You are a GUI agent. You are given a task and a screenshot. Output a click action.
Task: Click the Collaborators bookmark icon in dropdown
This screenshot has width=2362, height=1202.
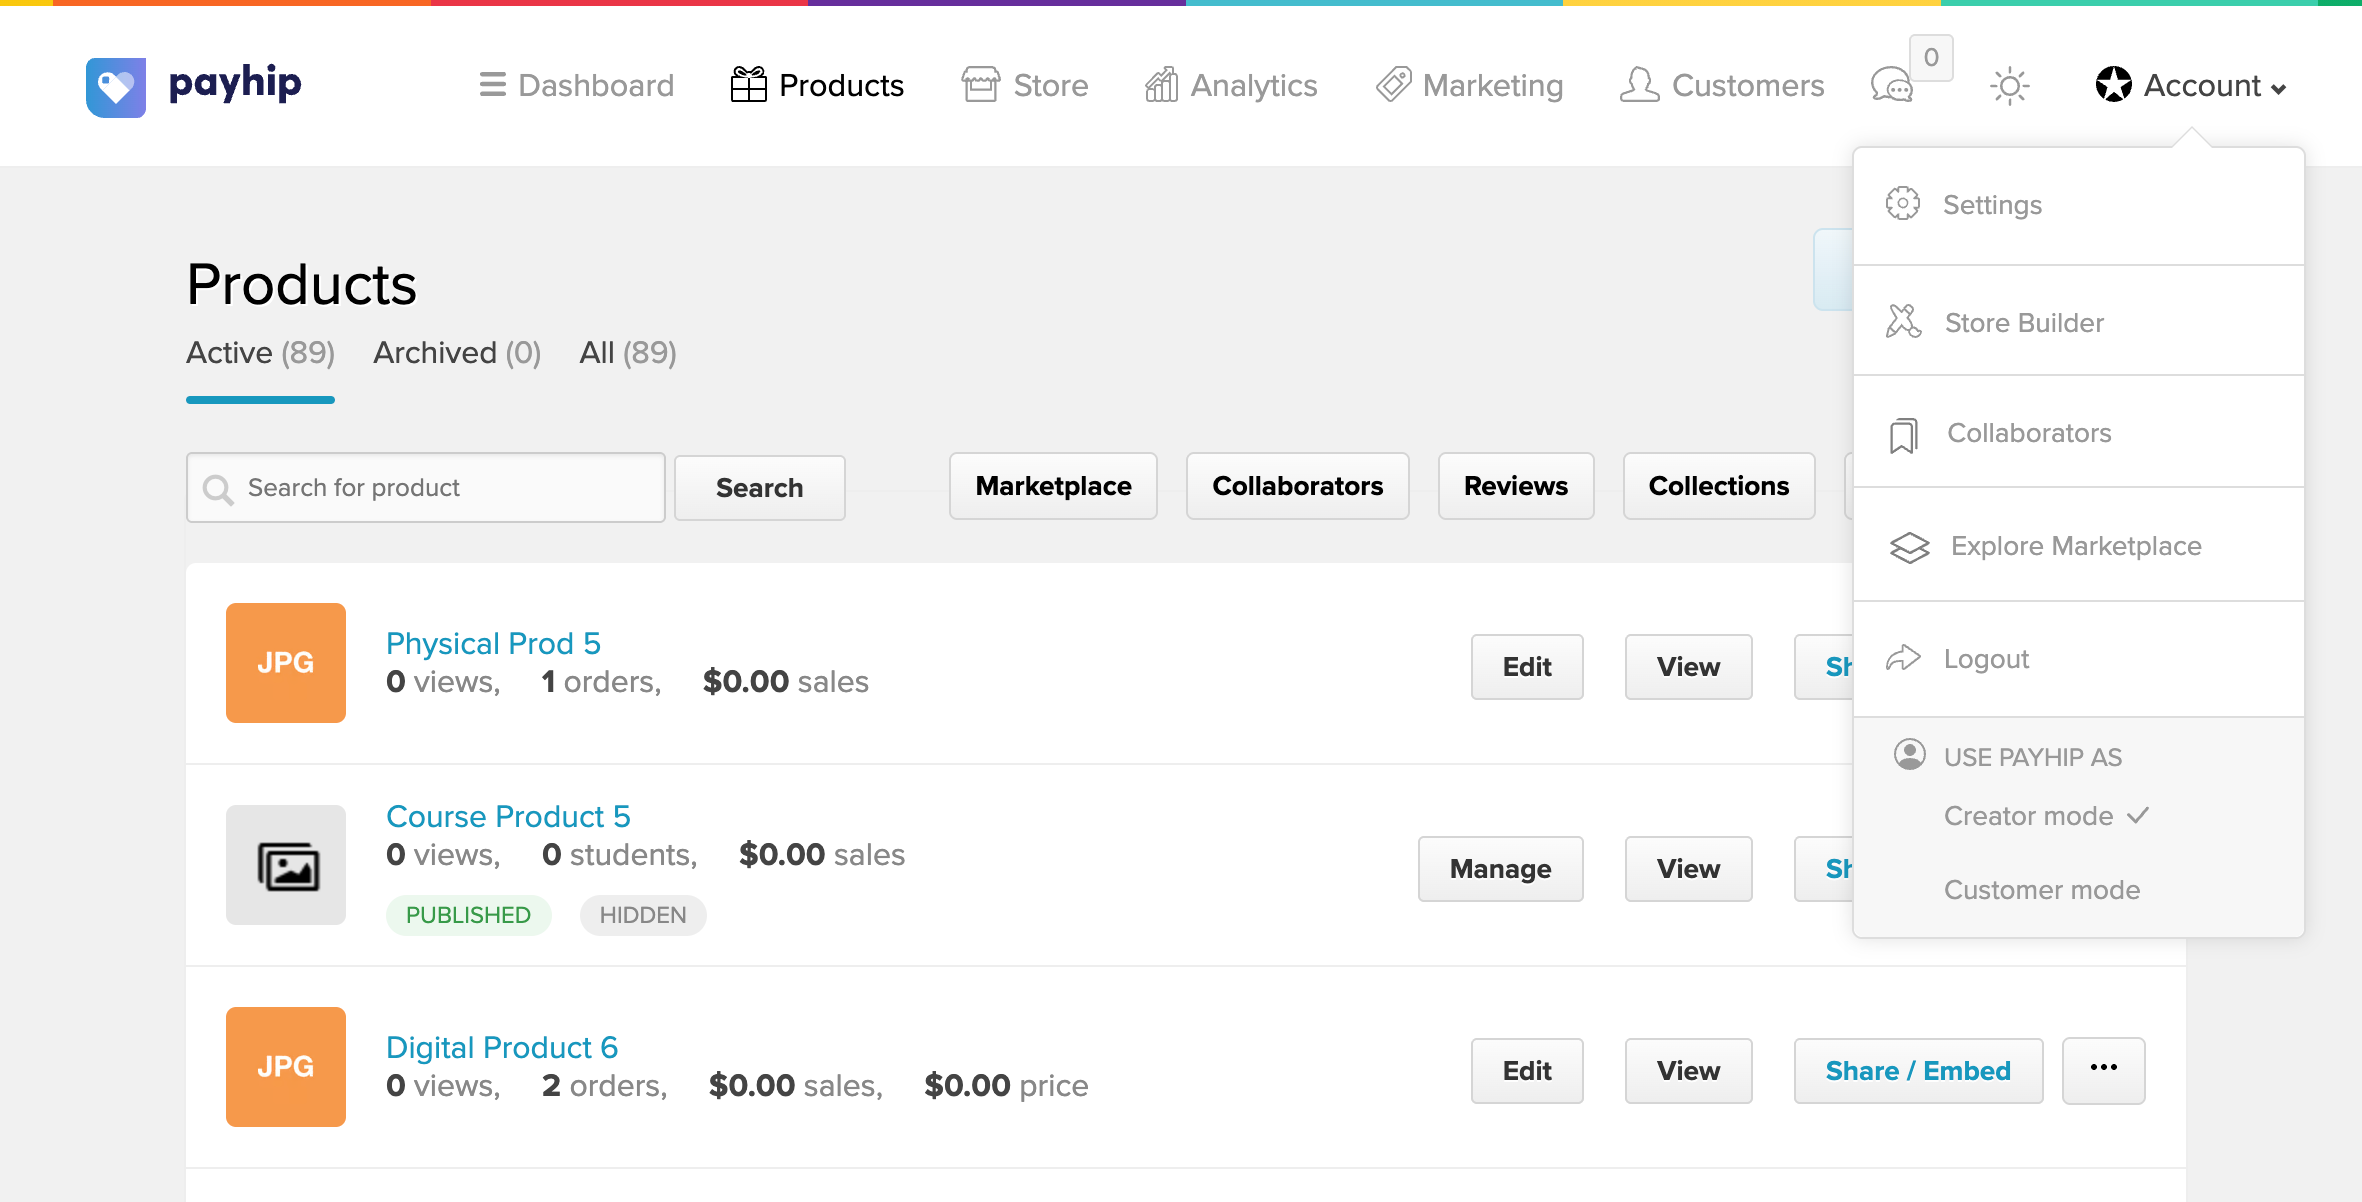pos(1903,435)
